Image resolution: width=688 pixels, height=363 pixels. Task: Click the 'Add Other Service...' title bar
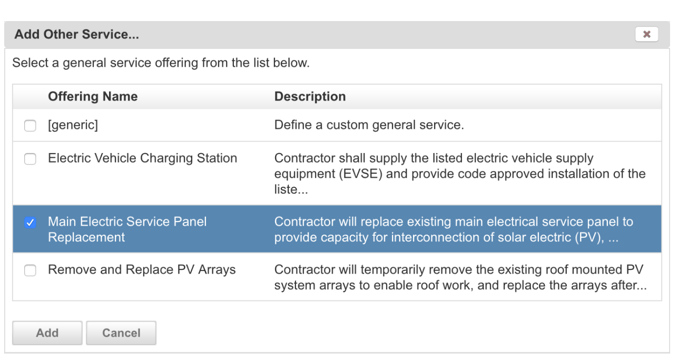[337, 34]
